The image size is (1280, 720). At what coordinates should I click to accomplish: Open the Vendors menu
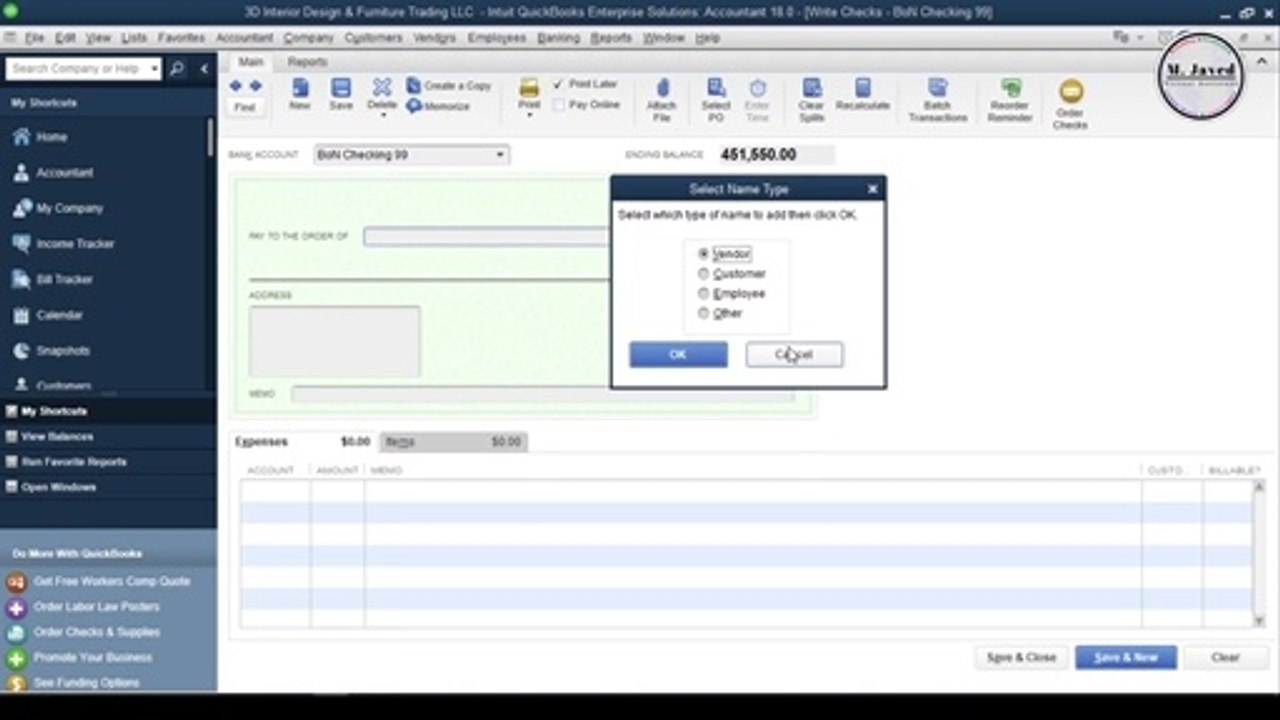434,38
